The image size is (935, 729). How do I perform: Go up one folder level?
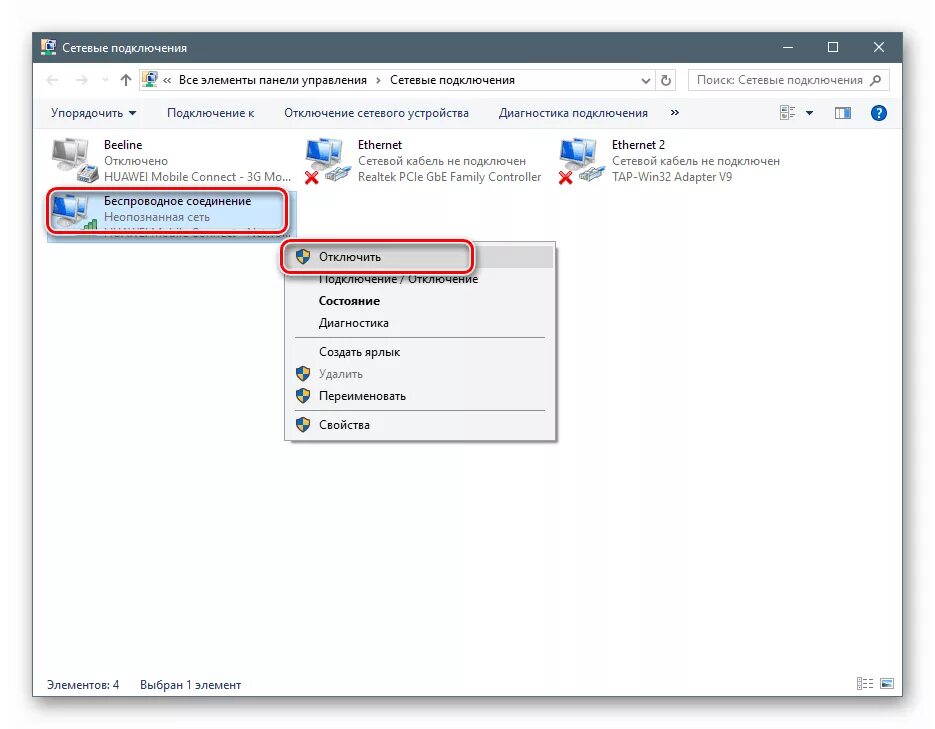(x=125, y=80)
